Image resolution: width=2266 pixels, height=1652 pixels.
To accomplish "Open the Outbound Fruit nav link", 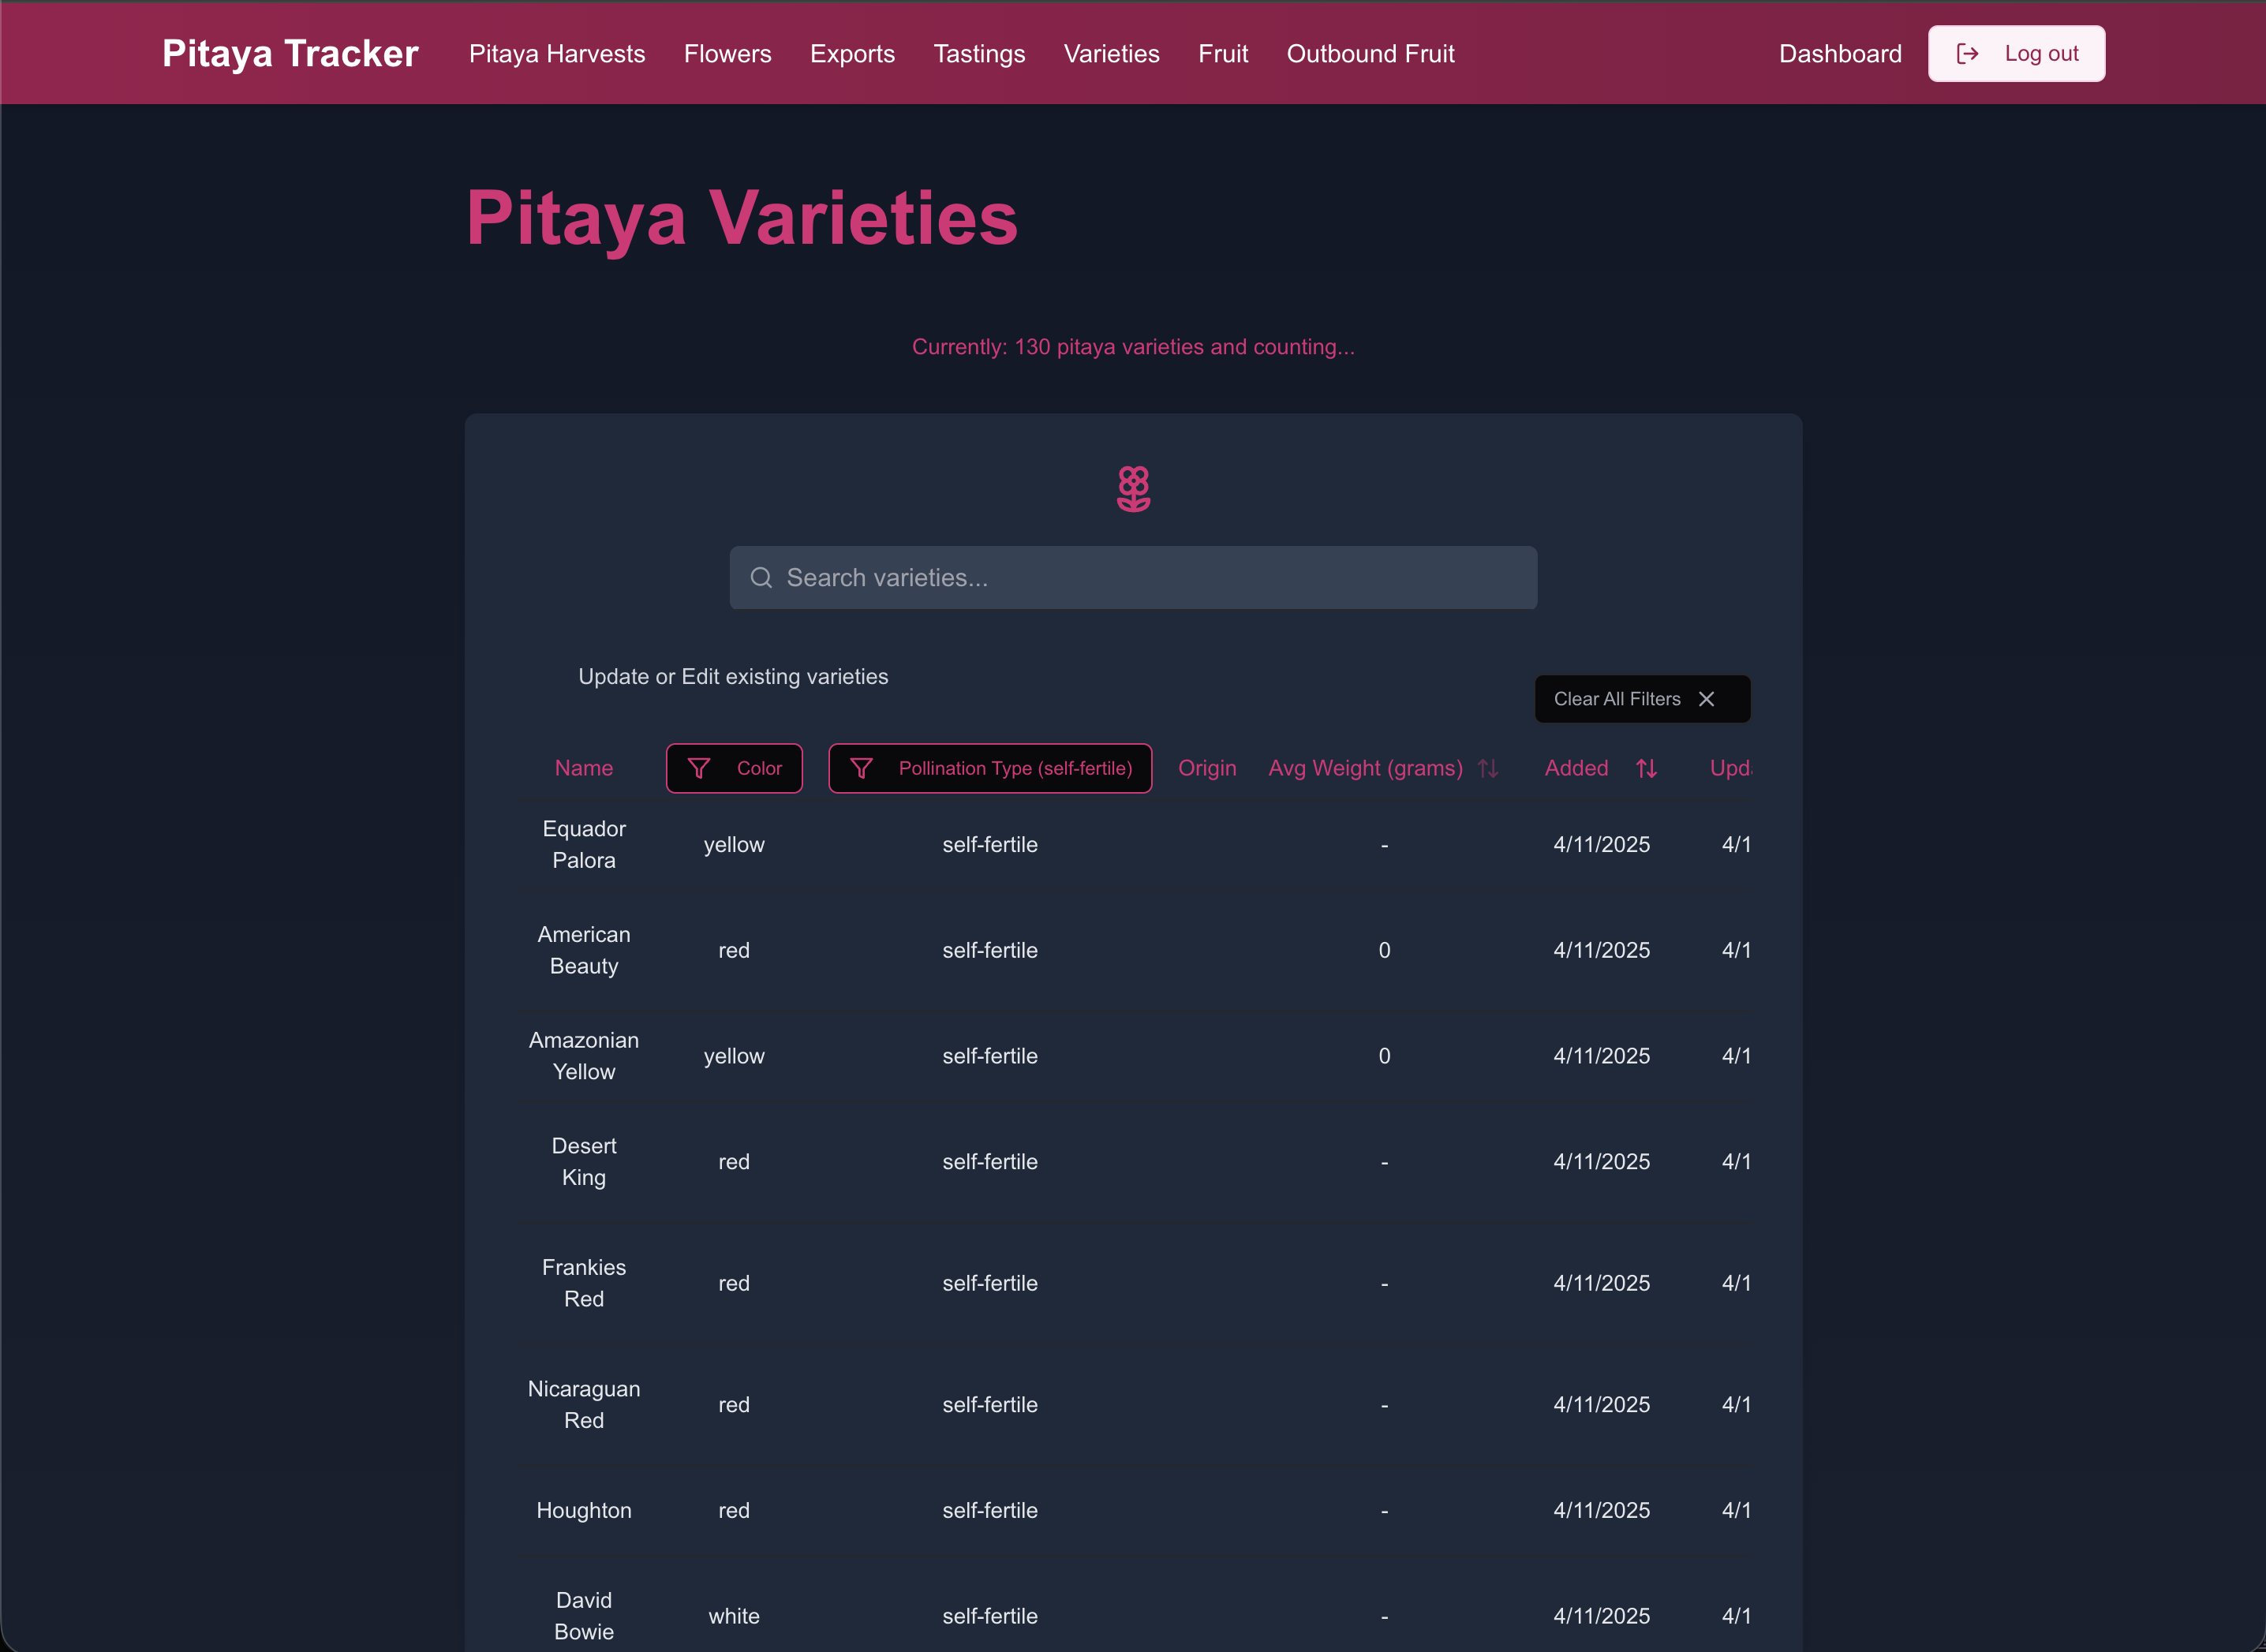I will [1370, 54].
